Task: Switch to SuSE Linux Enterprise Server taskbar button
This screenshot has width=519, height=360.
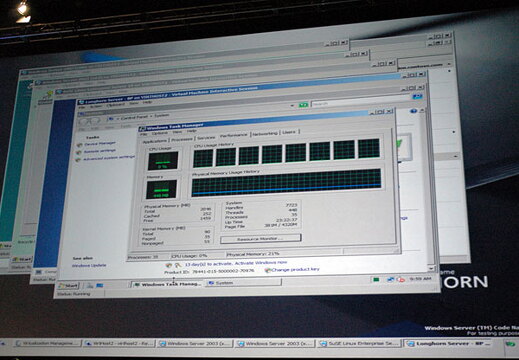Action: click(x=359, y=343)
